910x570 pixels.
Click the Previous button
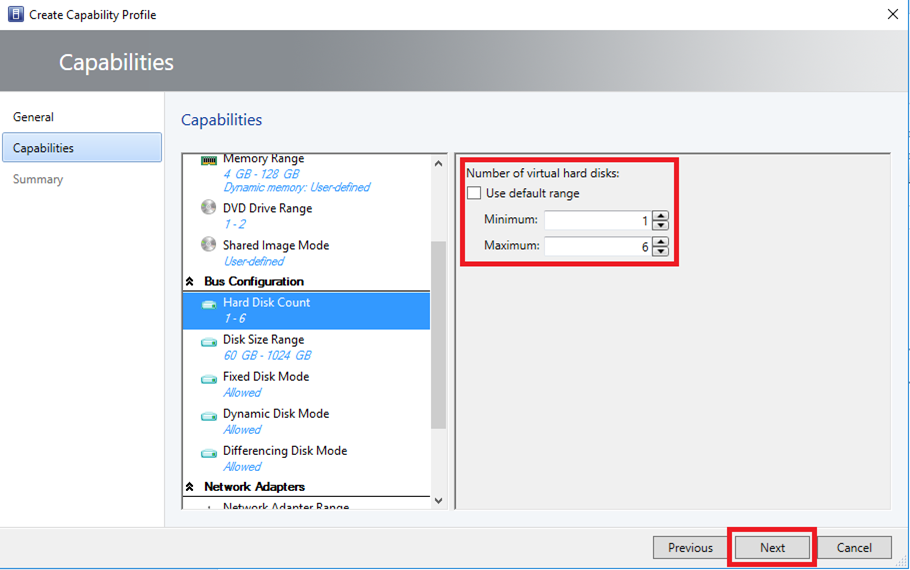pyautogui.click(x=690, y=547)
